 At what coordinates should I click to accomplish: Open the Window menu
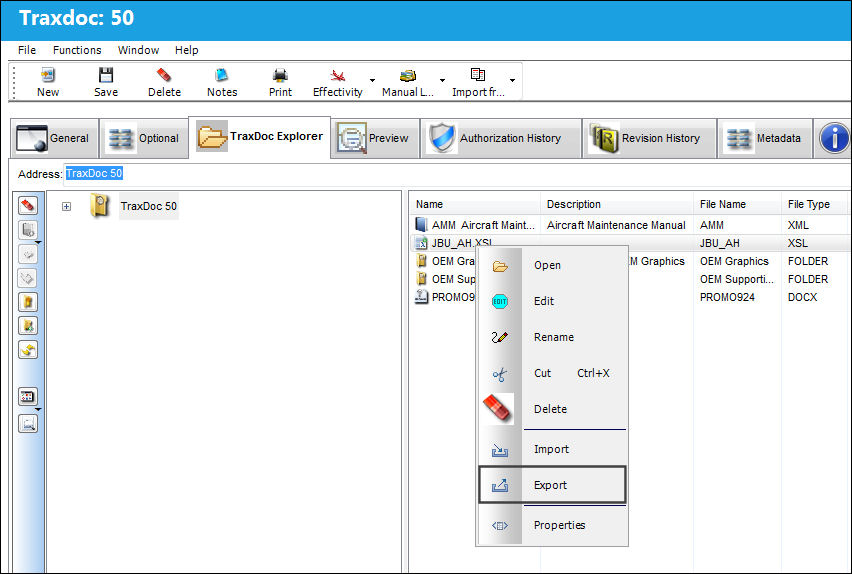point(139,50)
